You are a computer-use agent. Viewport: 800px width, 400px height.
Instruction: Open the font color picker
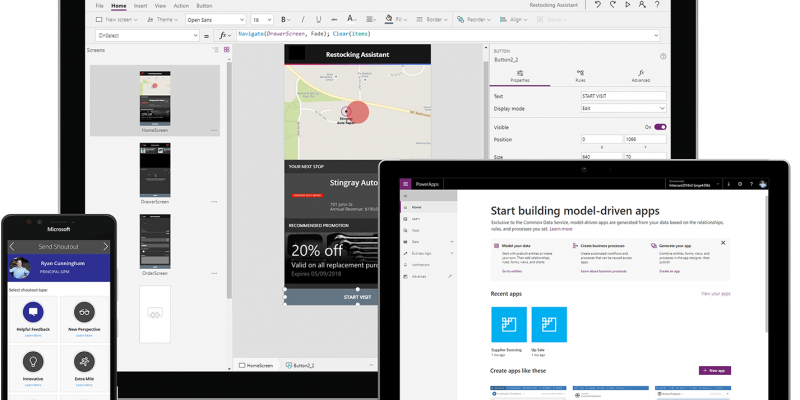[354, 19]
